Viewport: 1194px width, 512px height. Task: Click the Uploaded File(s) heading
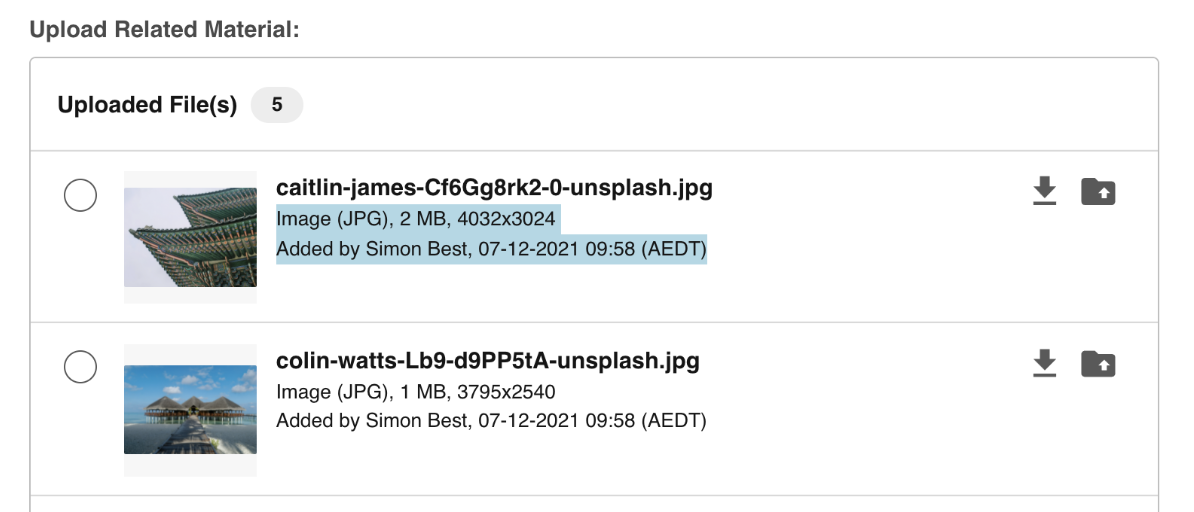coord(147,105)
